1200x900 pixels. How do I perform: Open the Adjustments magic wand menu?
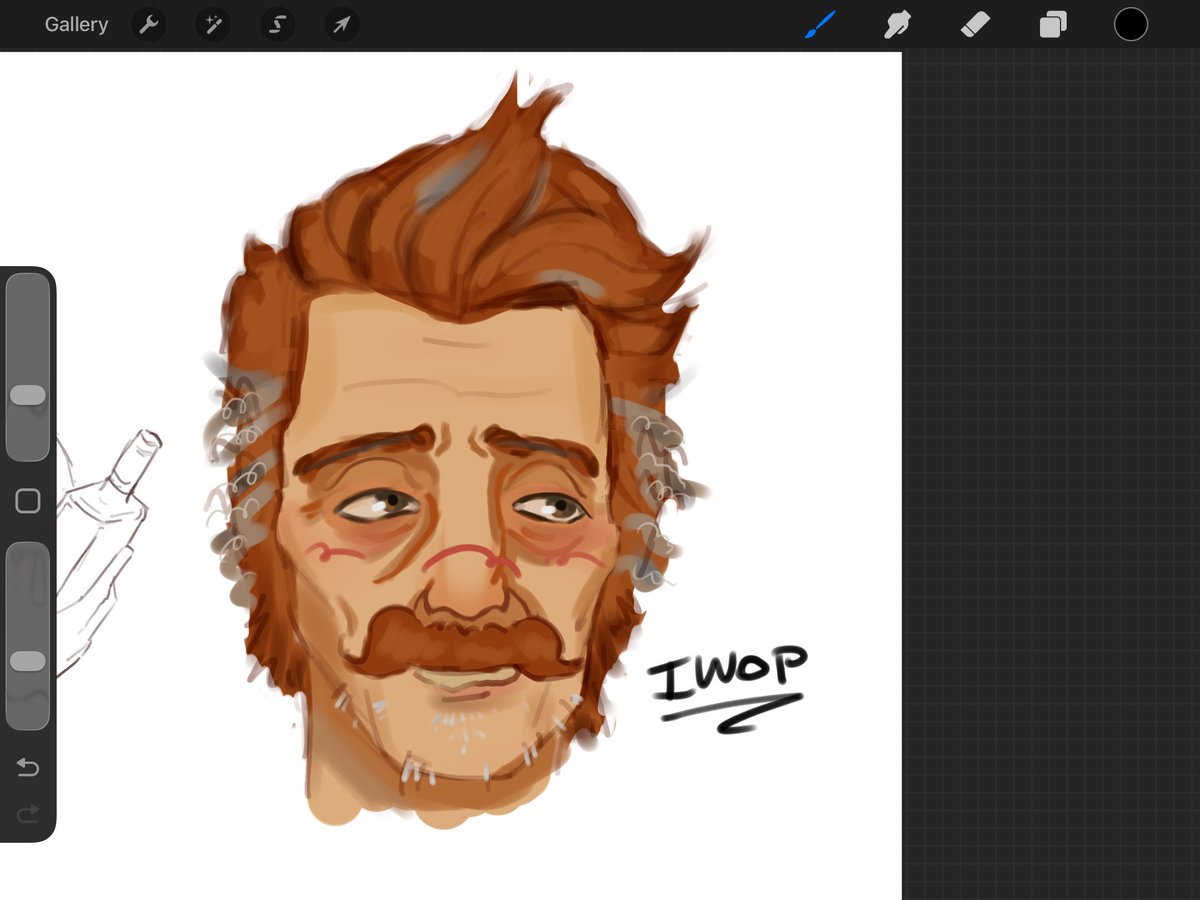coord(213,25)
